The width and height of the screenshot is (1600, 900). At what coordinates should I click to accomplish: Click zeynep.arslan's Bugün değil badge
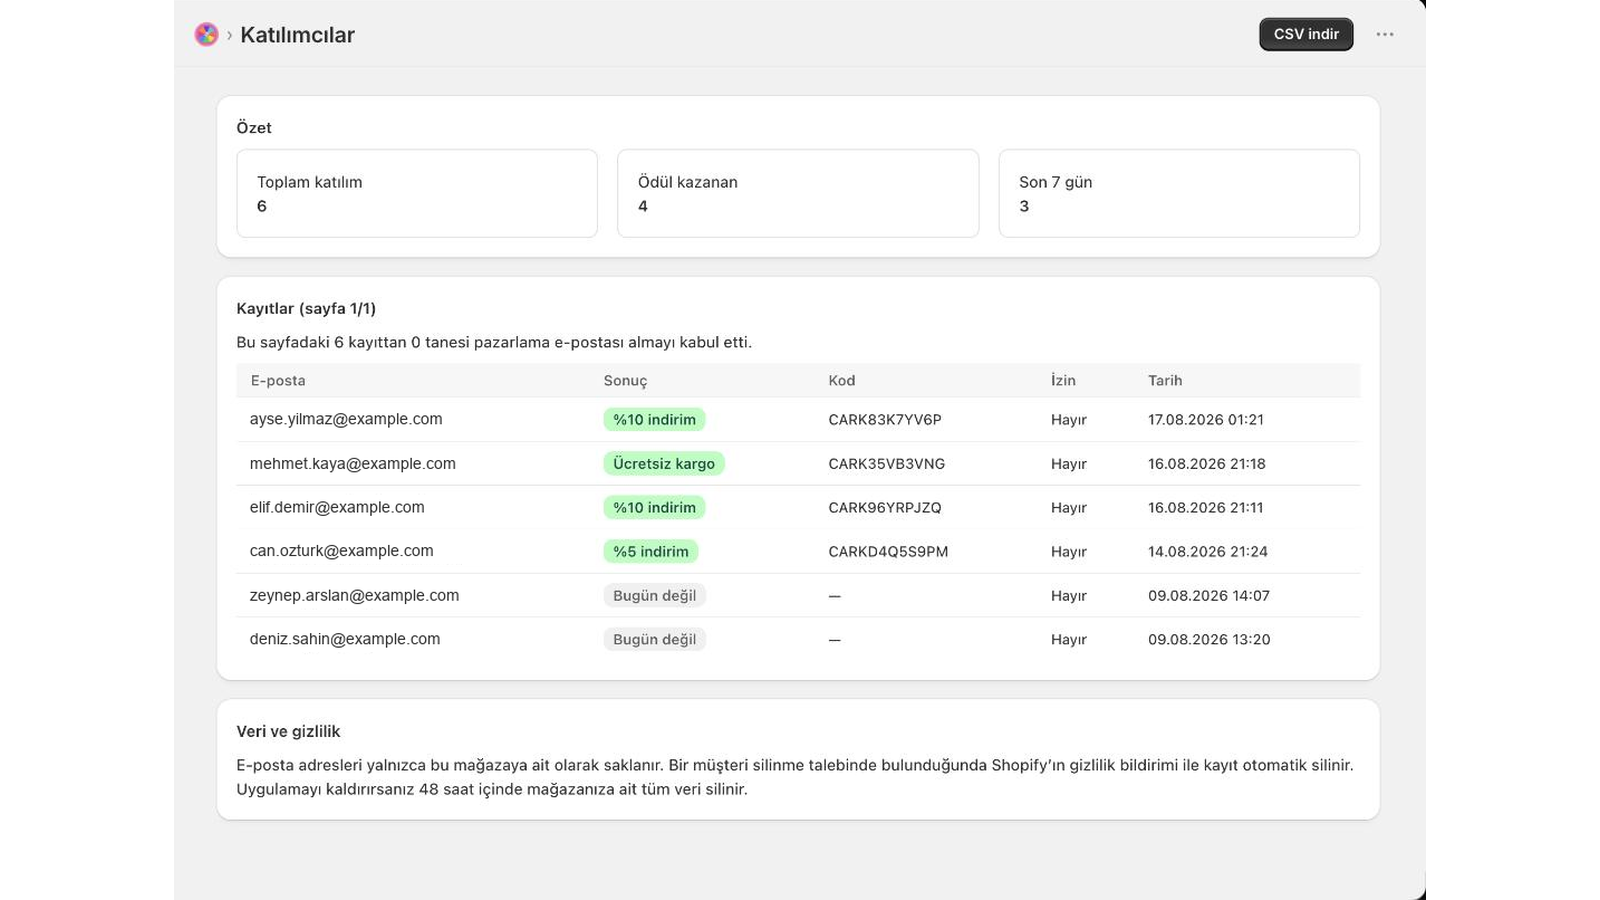click(655, 595)
